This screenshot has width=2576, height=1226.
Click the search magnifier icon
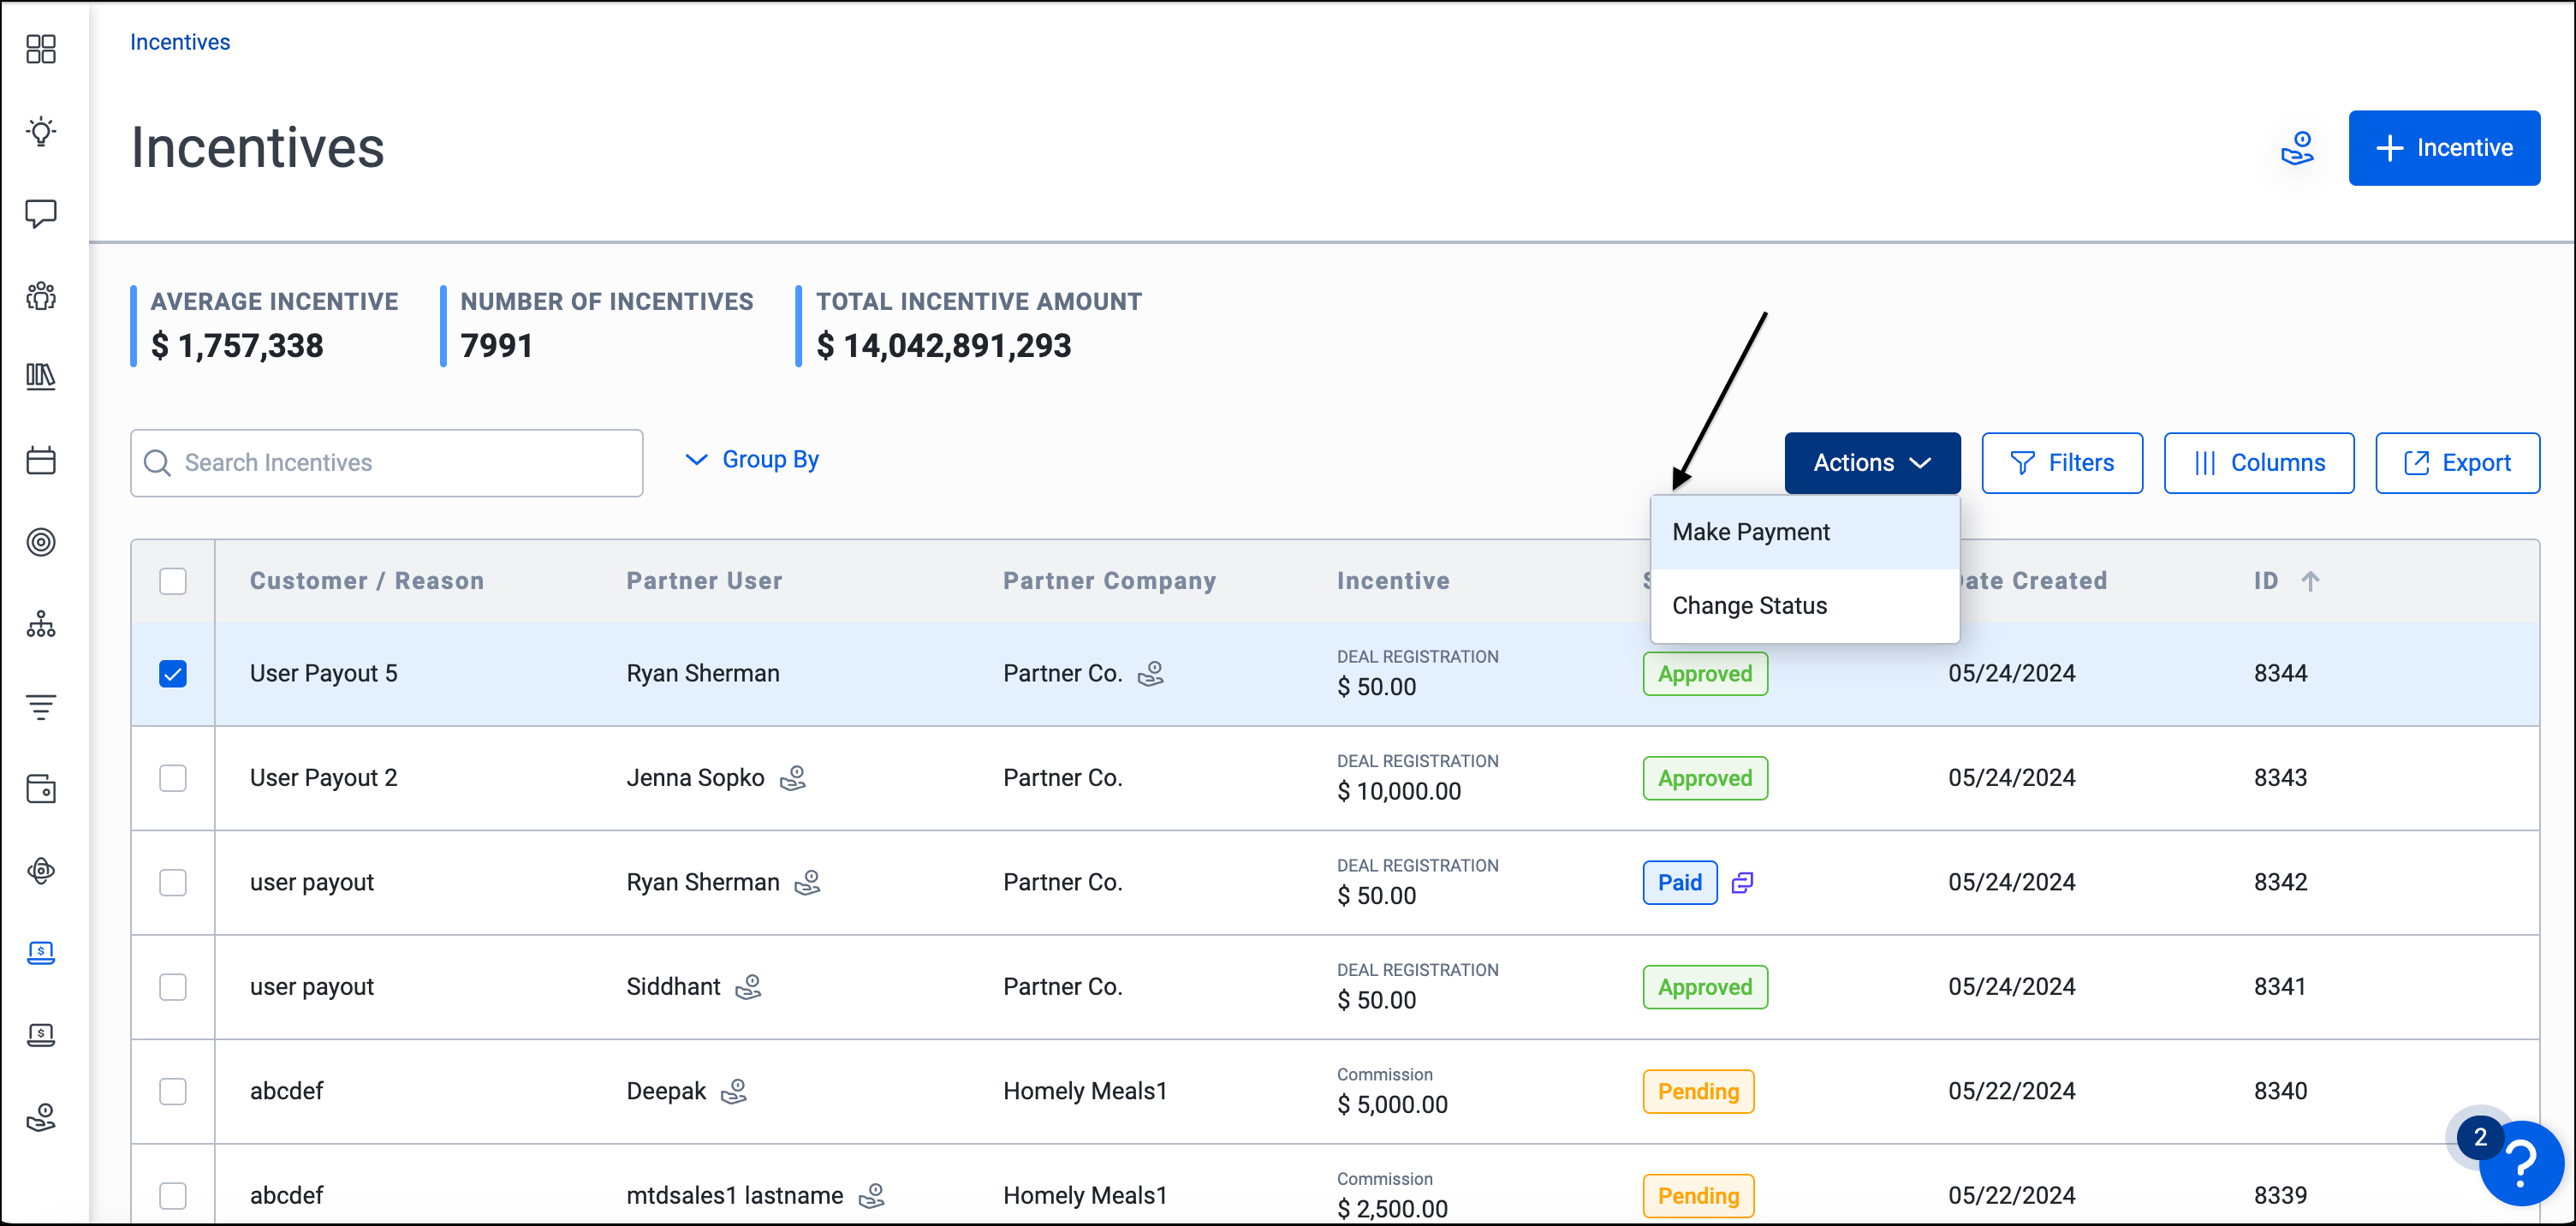coord(157,462)
